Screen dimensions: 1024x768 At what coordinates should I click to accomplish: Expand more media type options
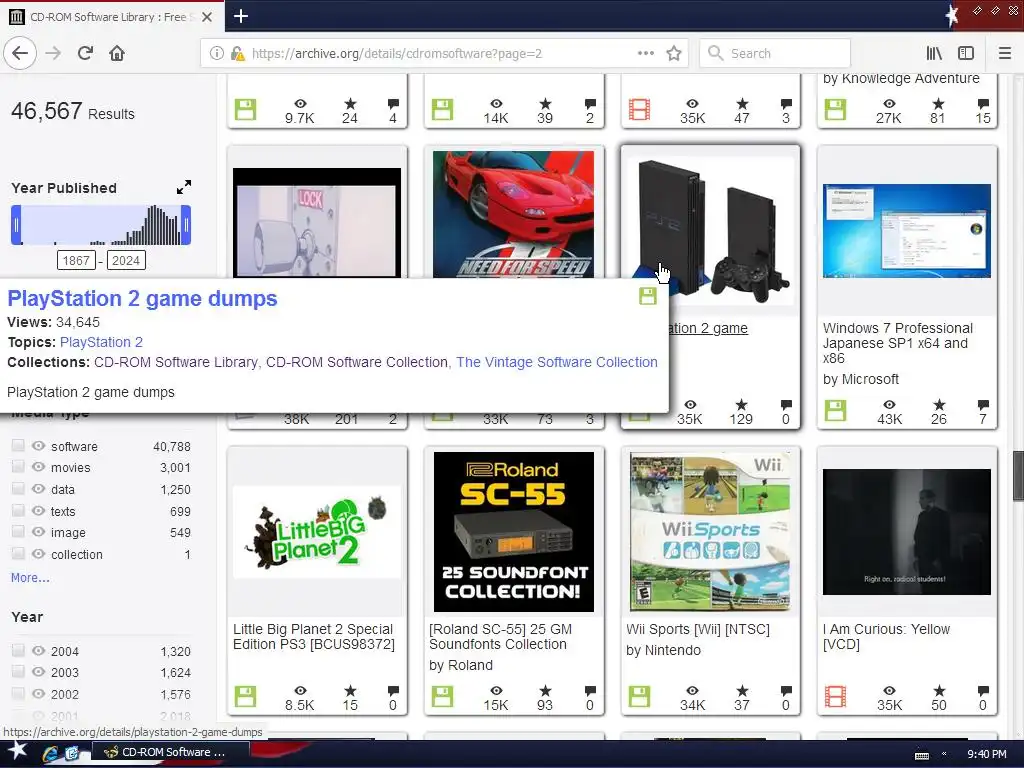pyautogui.click(x=30, y=577)
